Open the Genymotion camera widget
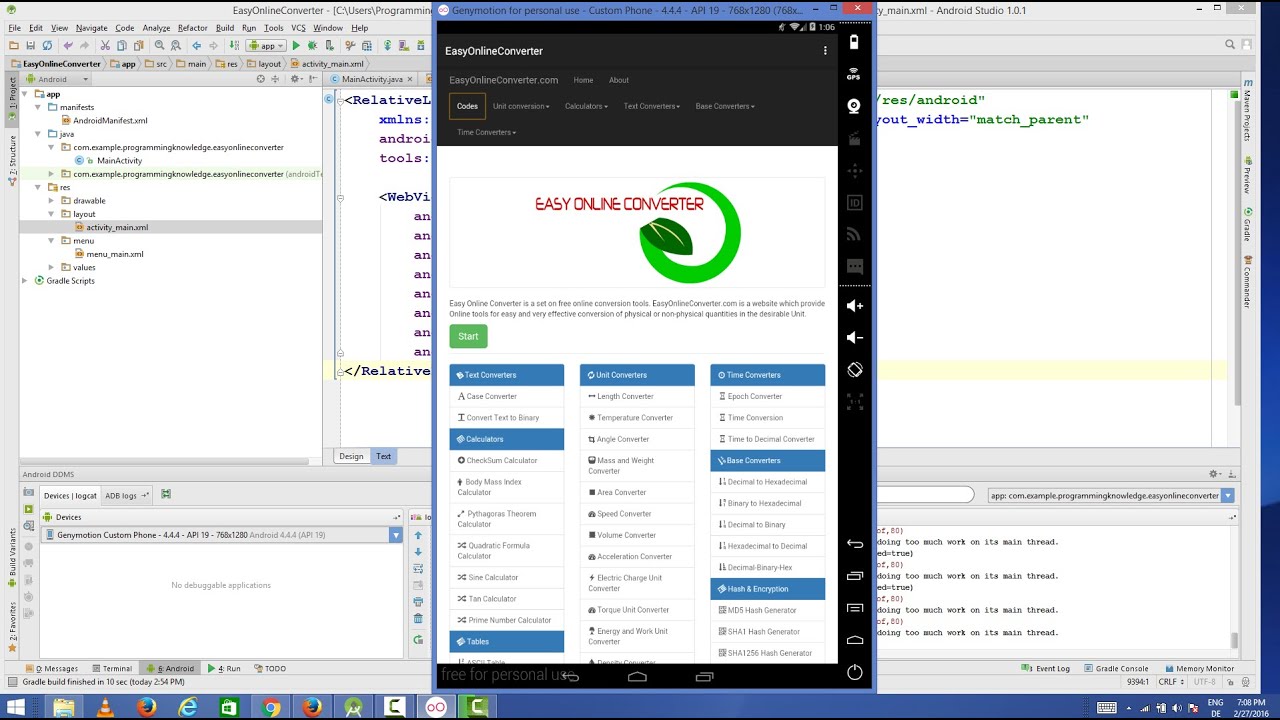Screen dimensions: 1280x720 [854, 106]
